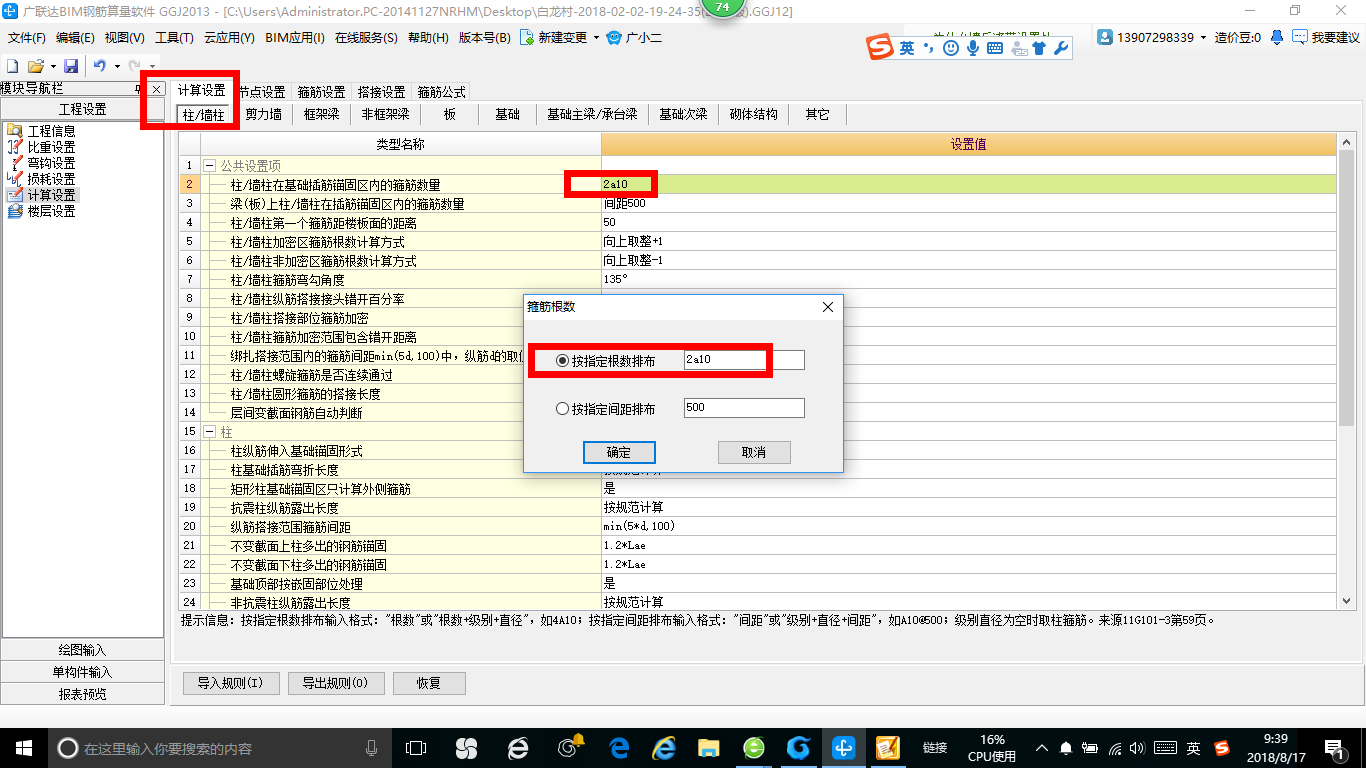1366x768 pixels.
Task: Click the taskbar search box
Action: point(220,747)
